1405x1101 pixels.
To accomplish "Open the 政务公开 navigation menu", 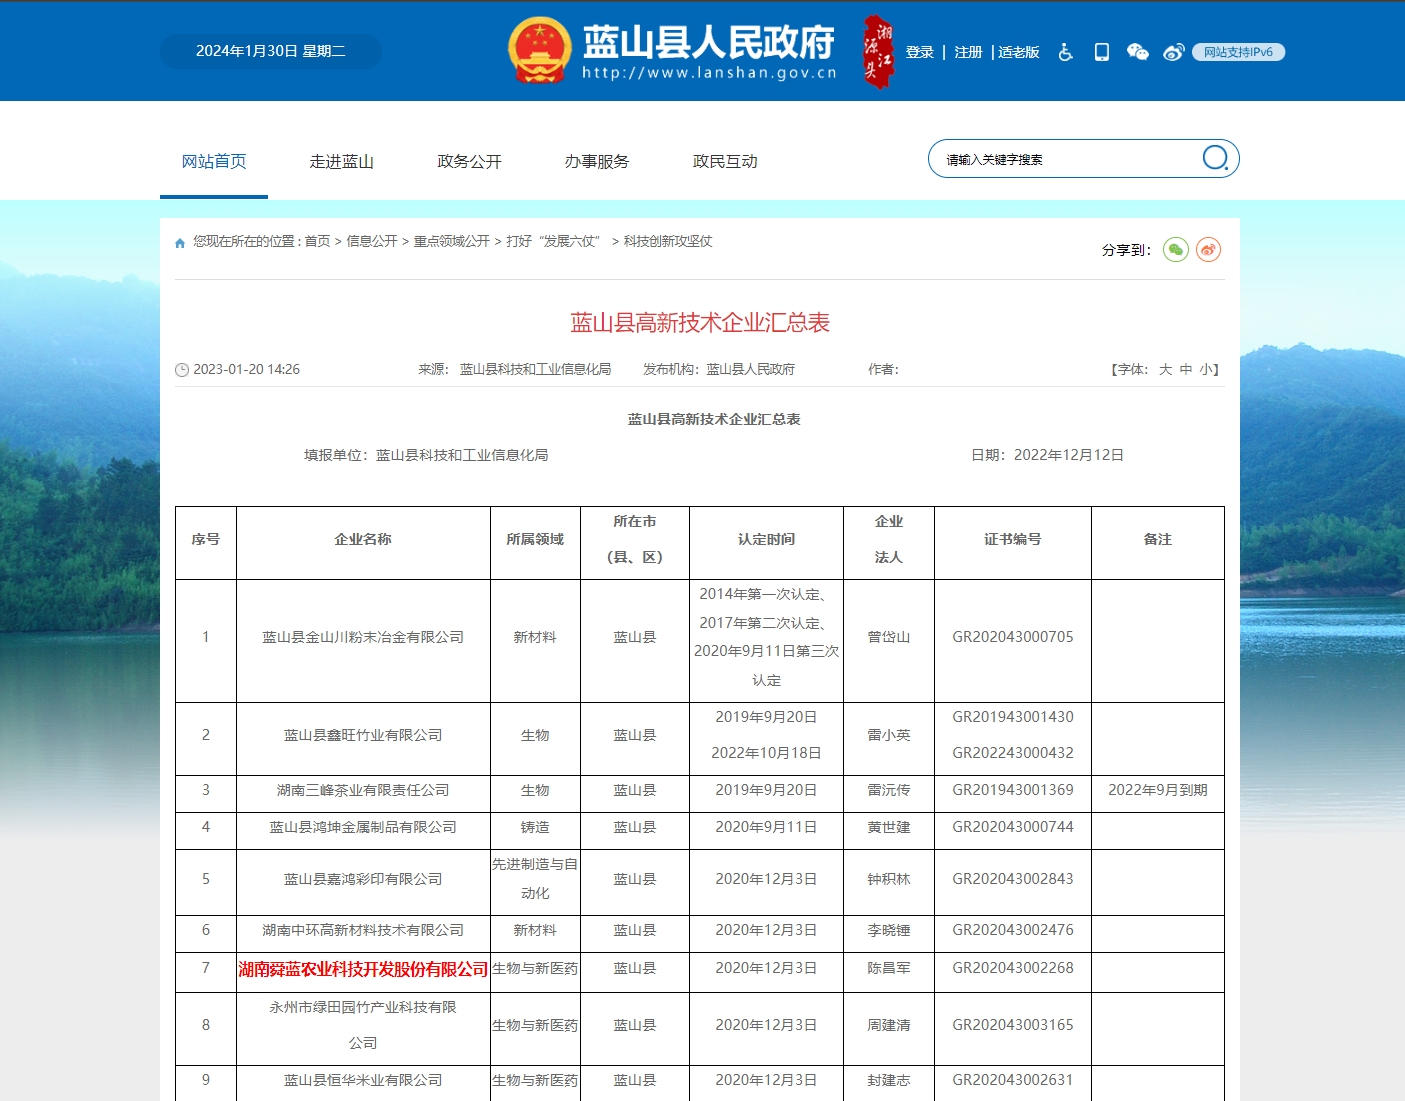I will pos(469,162).
